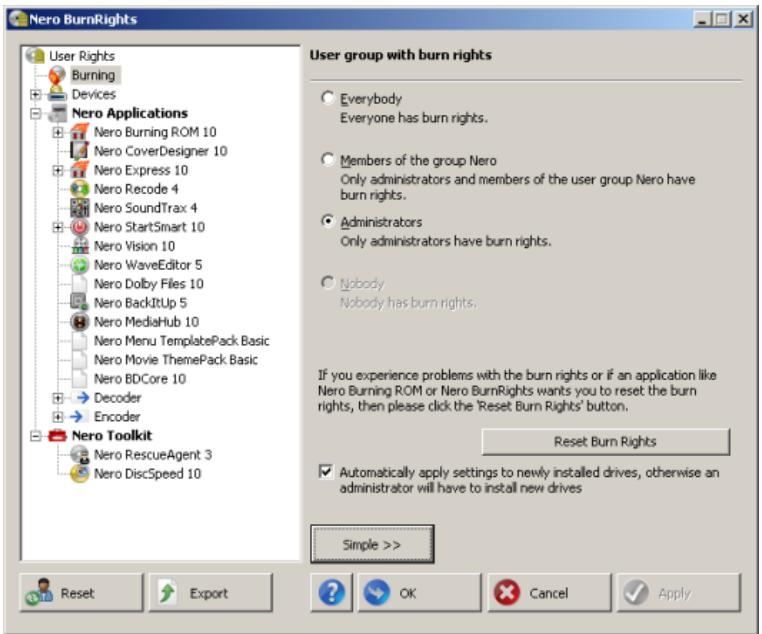Click the Encoder arrow icon

[78, 416]
